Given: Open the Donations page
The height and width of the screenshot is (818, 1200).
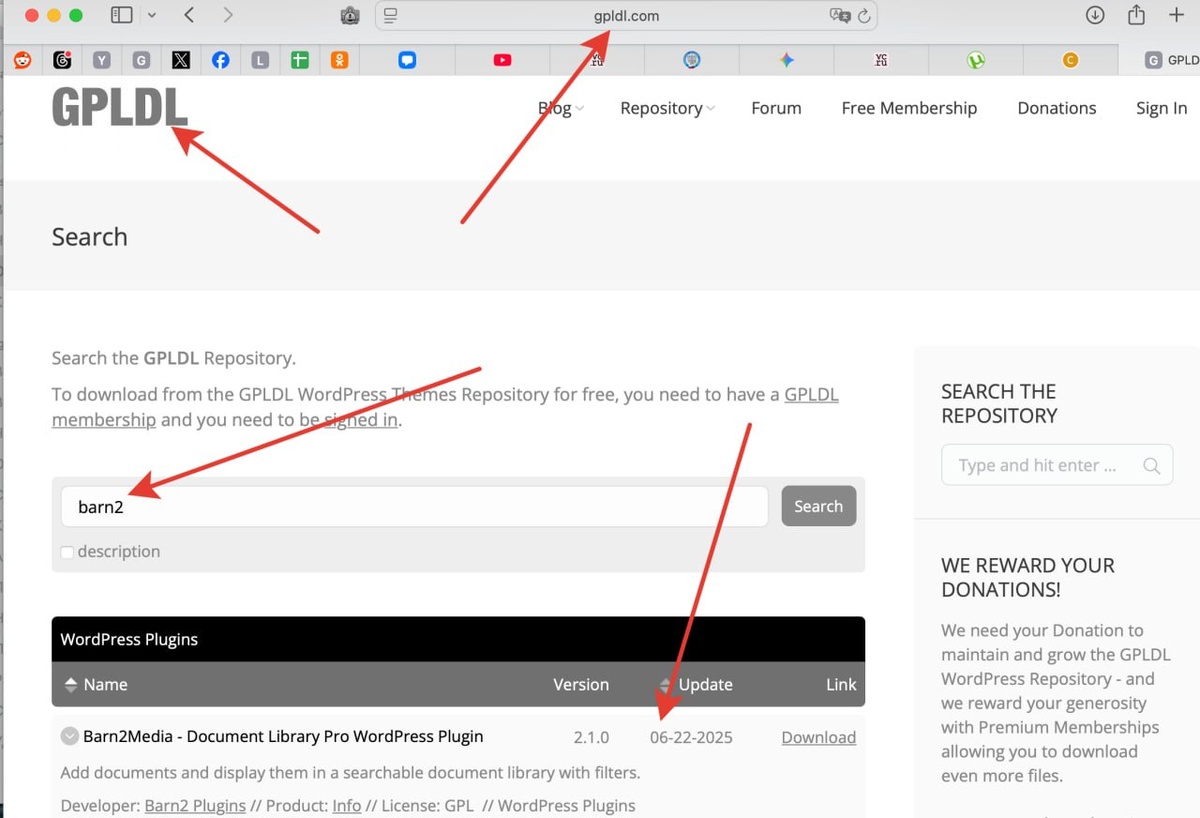Looking at the screenshot, I should click(x=1057, y=108).
